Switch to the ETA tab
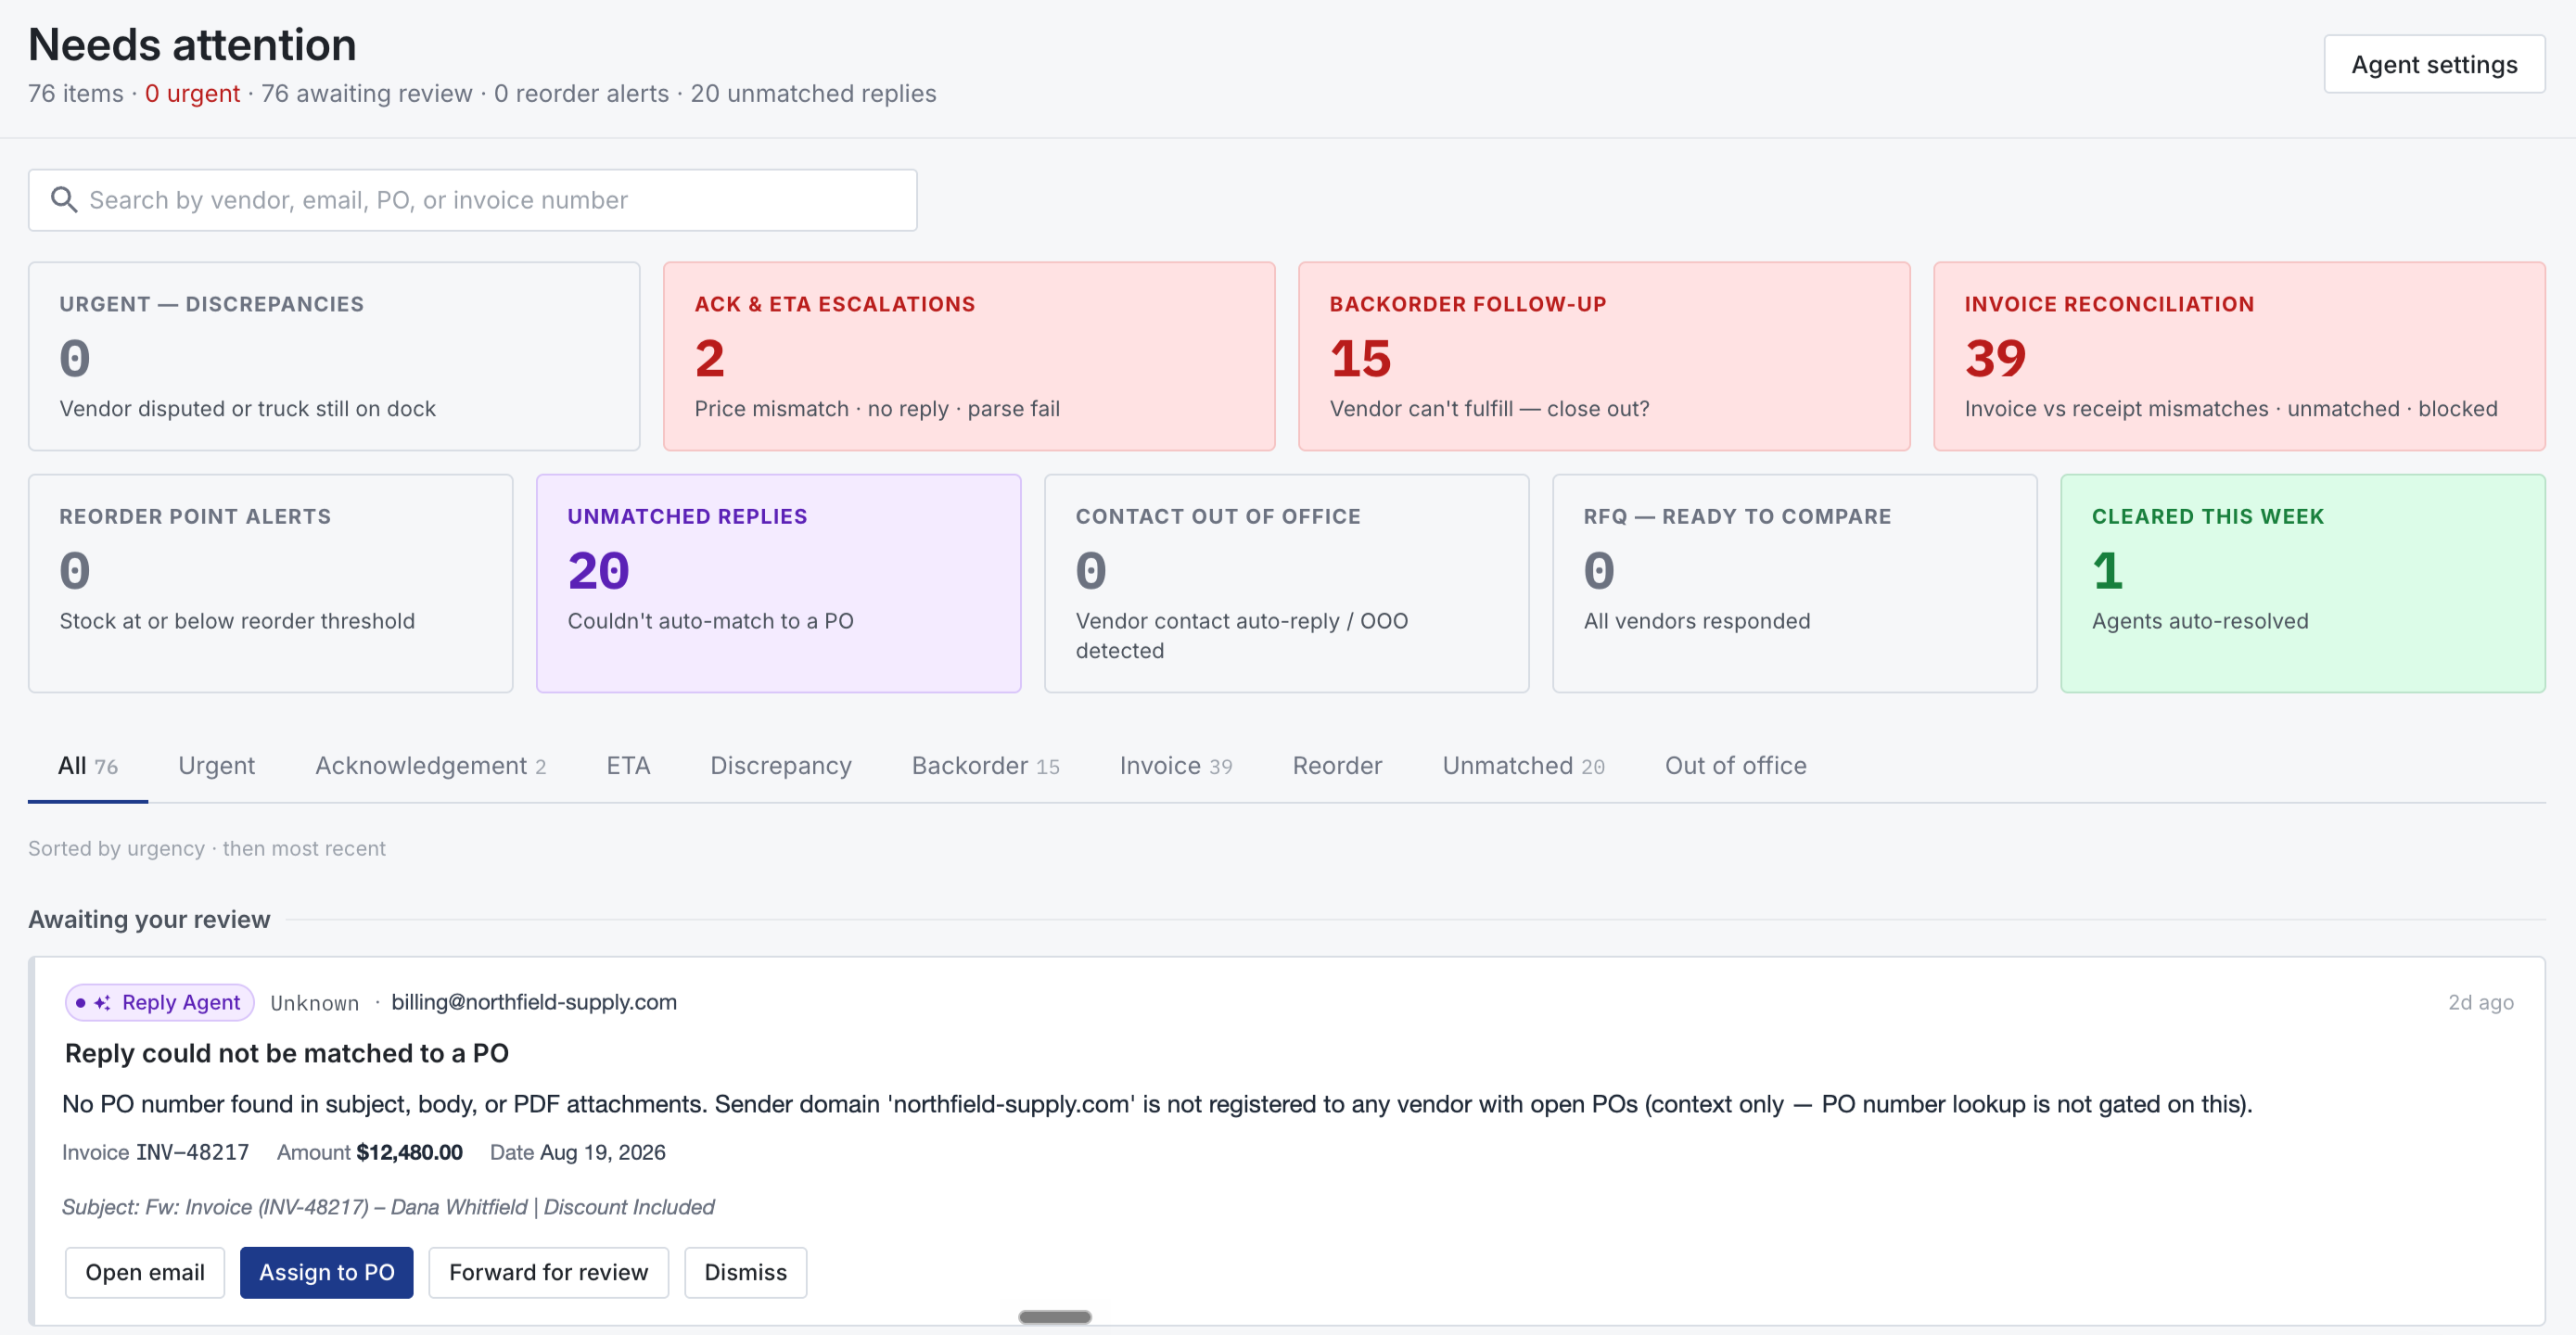Screen dimensions: 2576x1335 tap(628, 765)
